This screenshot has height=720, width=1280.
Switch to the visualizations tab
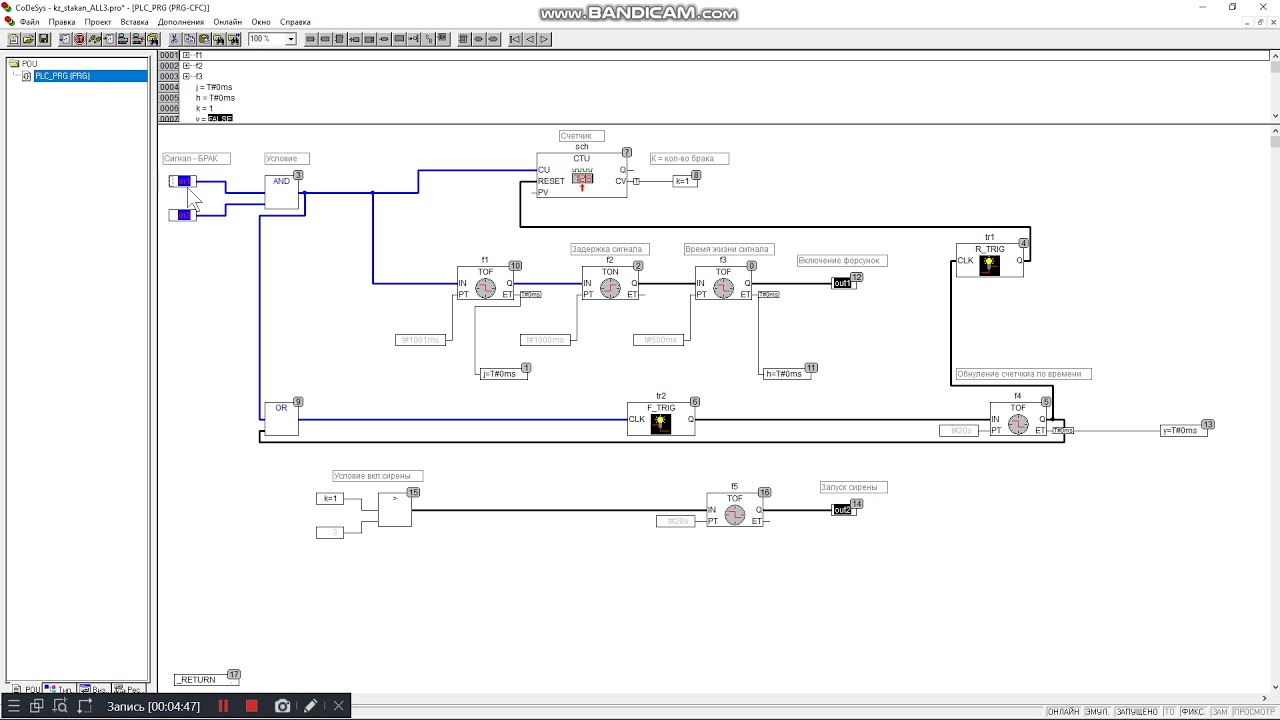[x=94, y=689]
